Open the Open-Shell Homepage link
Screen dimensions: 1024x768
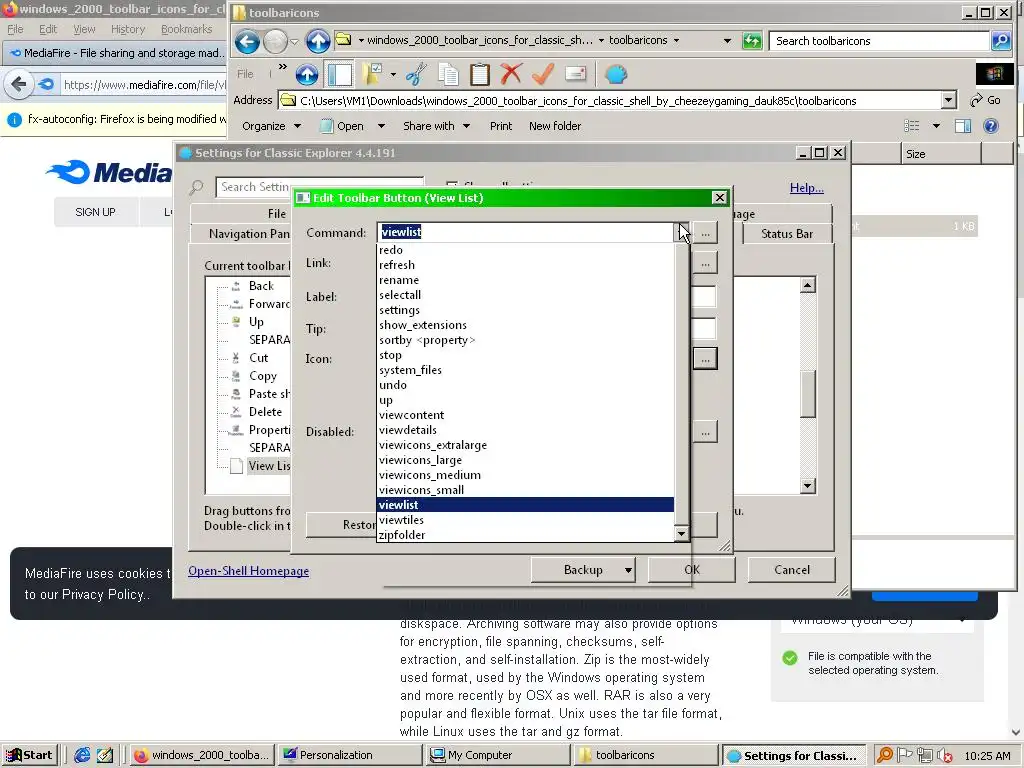tap(249, 571)
